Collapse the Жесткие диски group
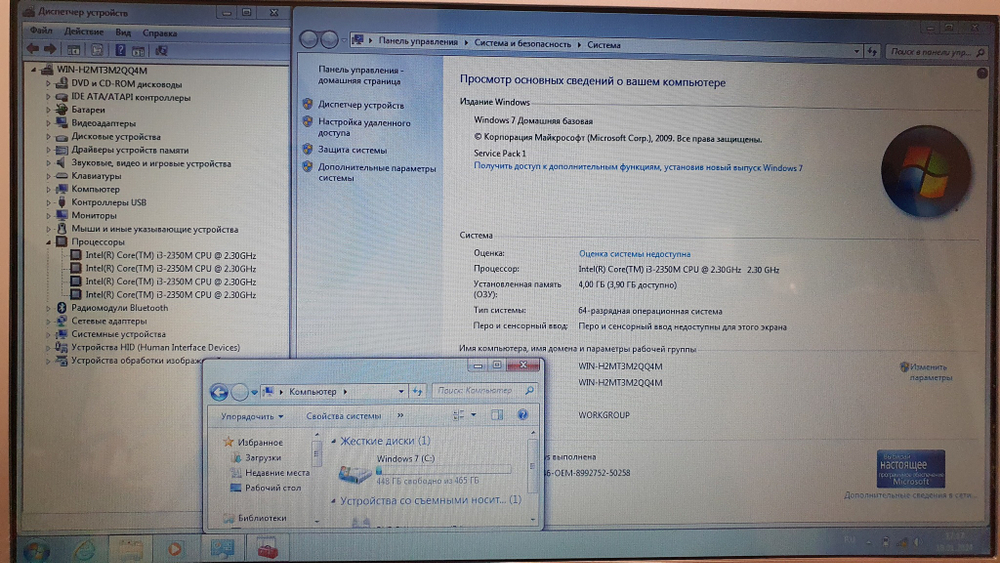Viewport: 1000px width, 563px height. point(334,441)
